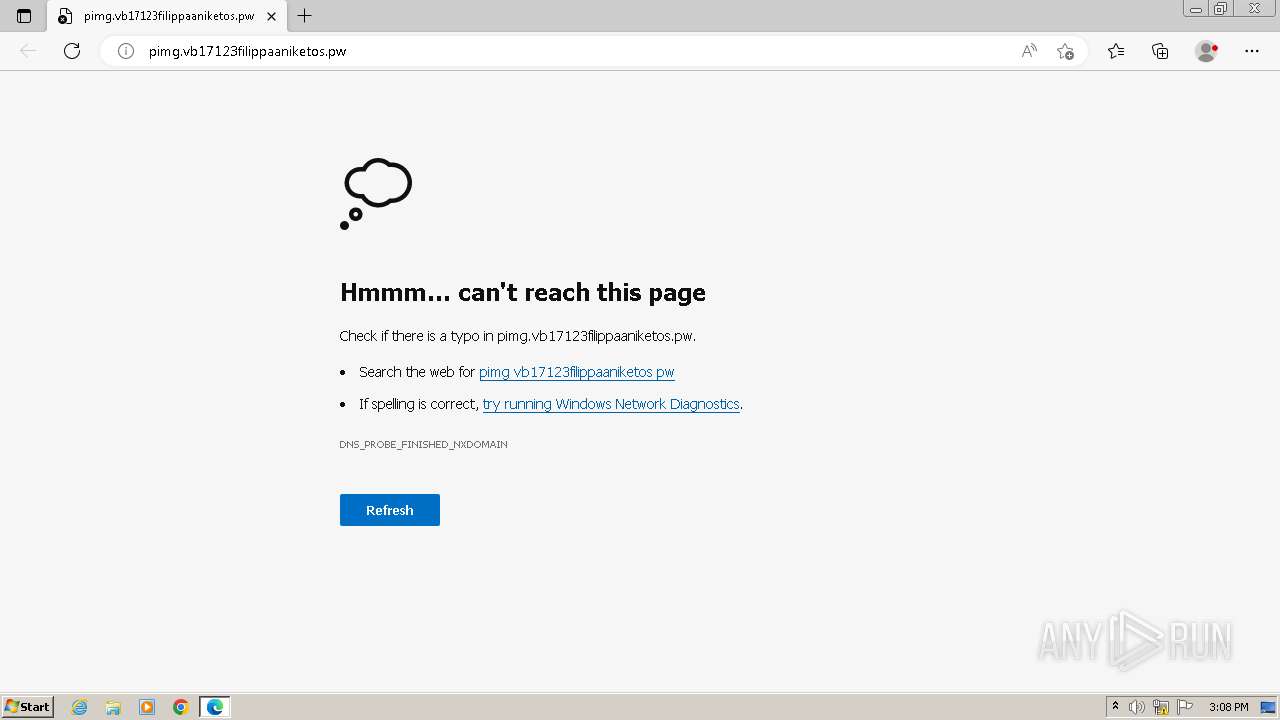The image size is (1280, 720).
Task: Open the tab actions menu icon
Action: click(x=24, y=16)
